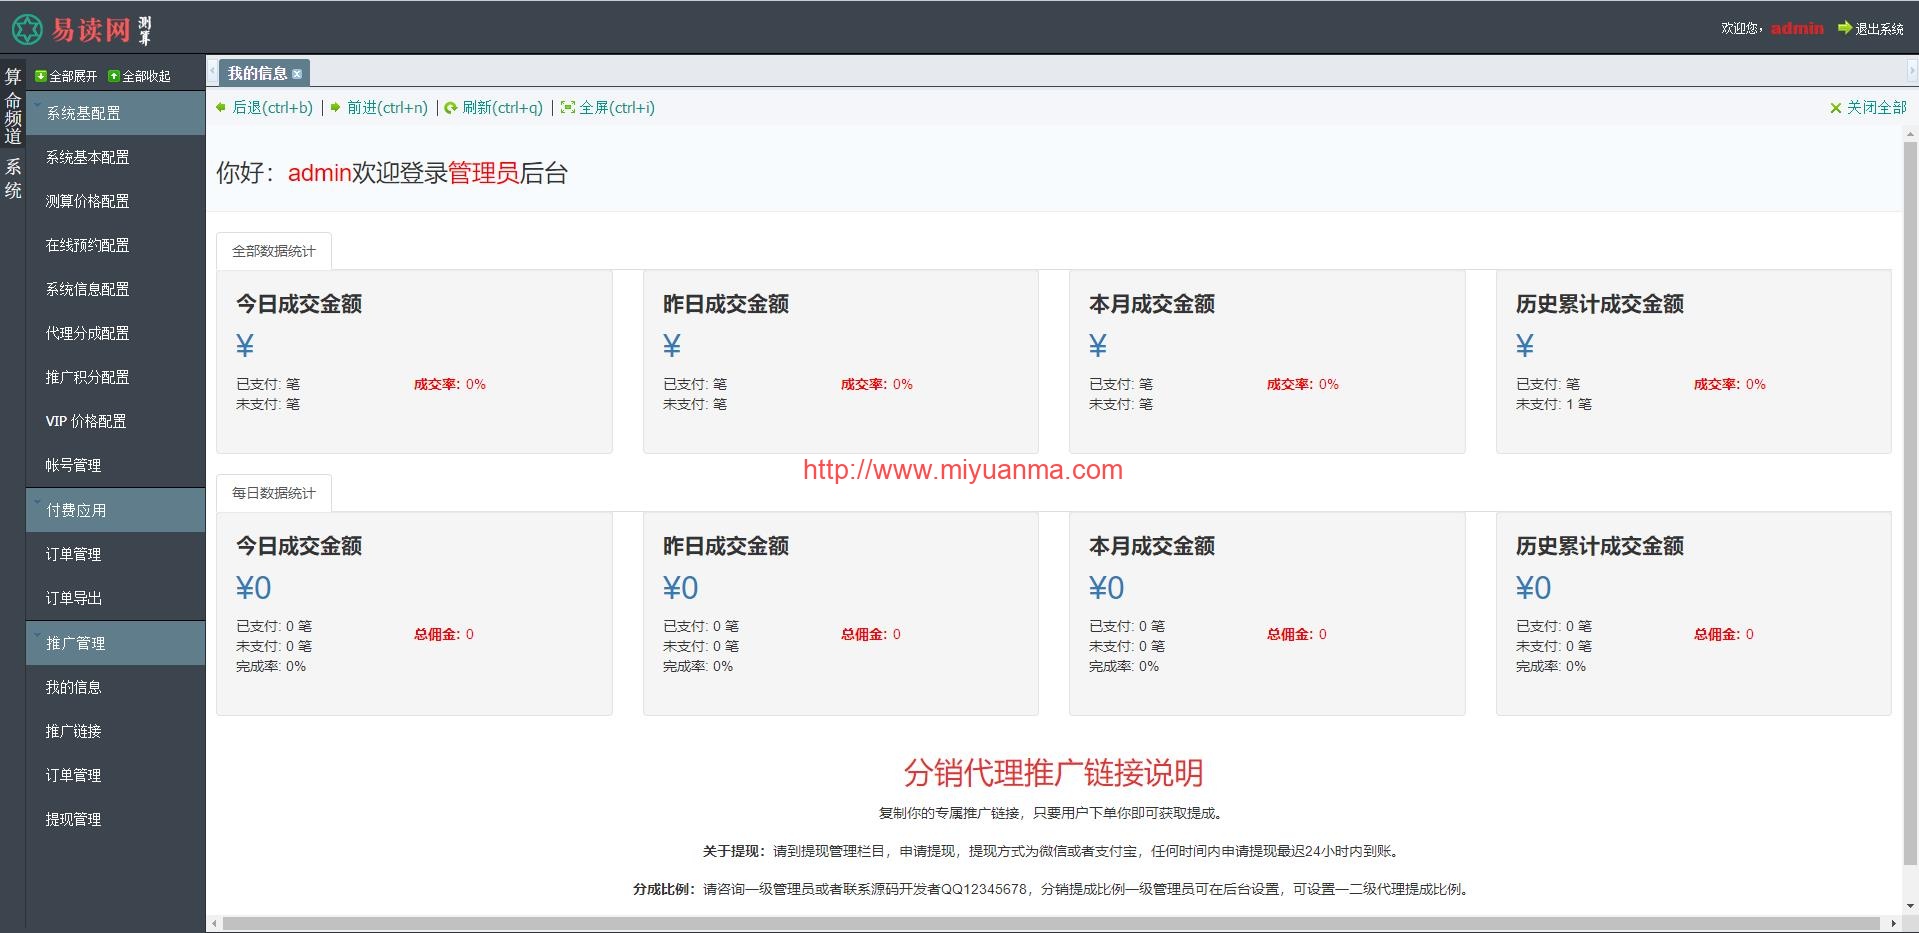
Task: Click ¥0 under 每日 历史累计成交金额
Action: (x=1534, y=588)
